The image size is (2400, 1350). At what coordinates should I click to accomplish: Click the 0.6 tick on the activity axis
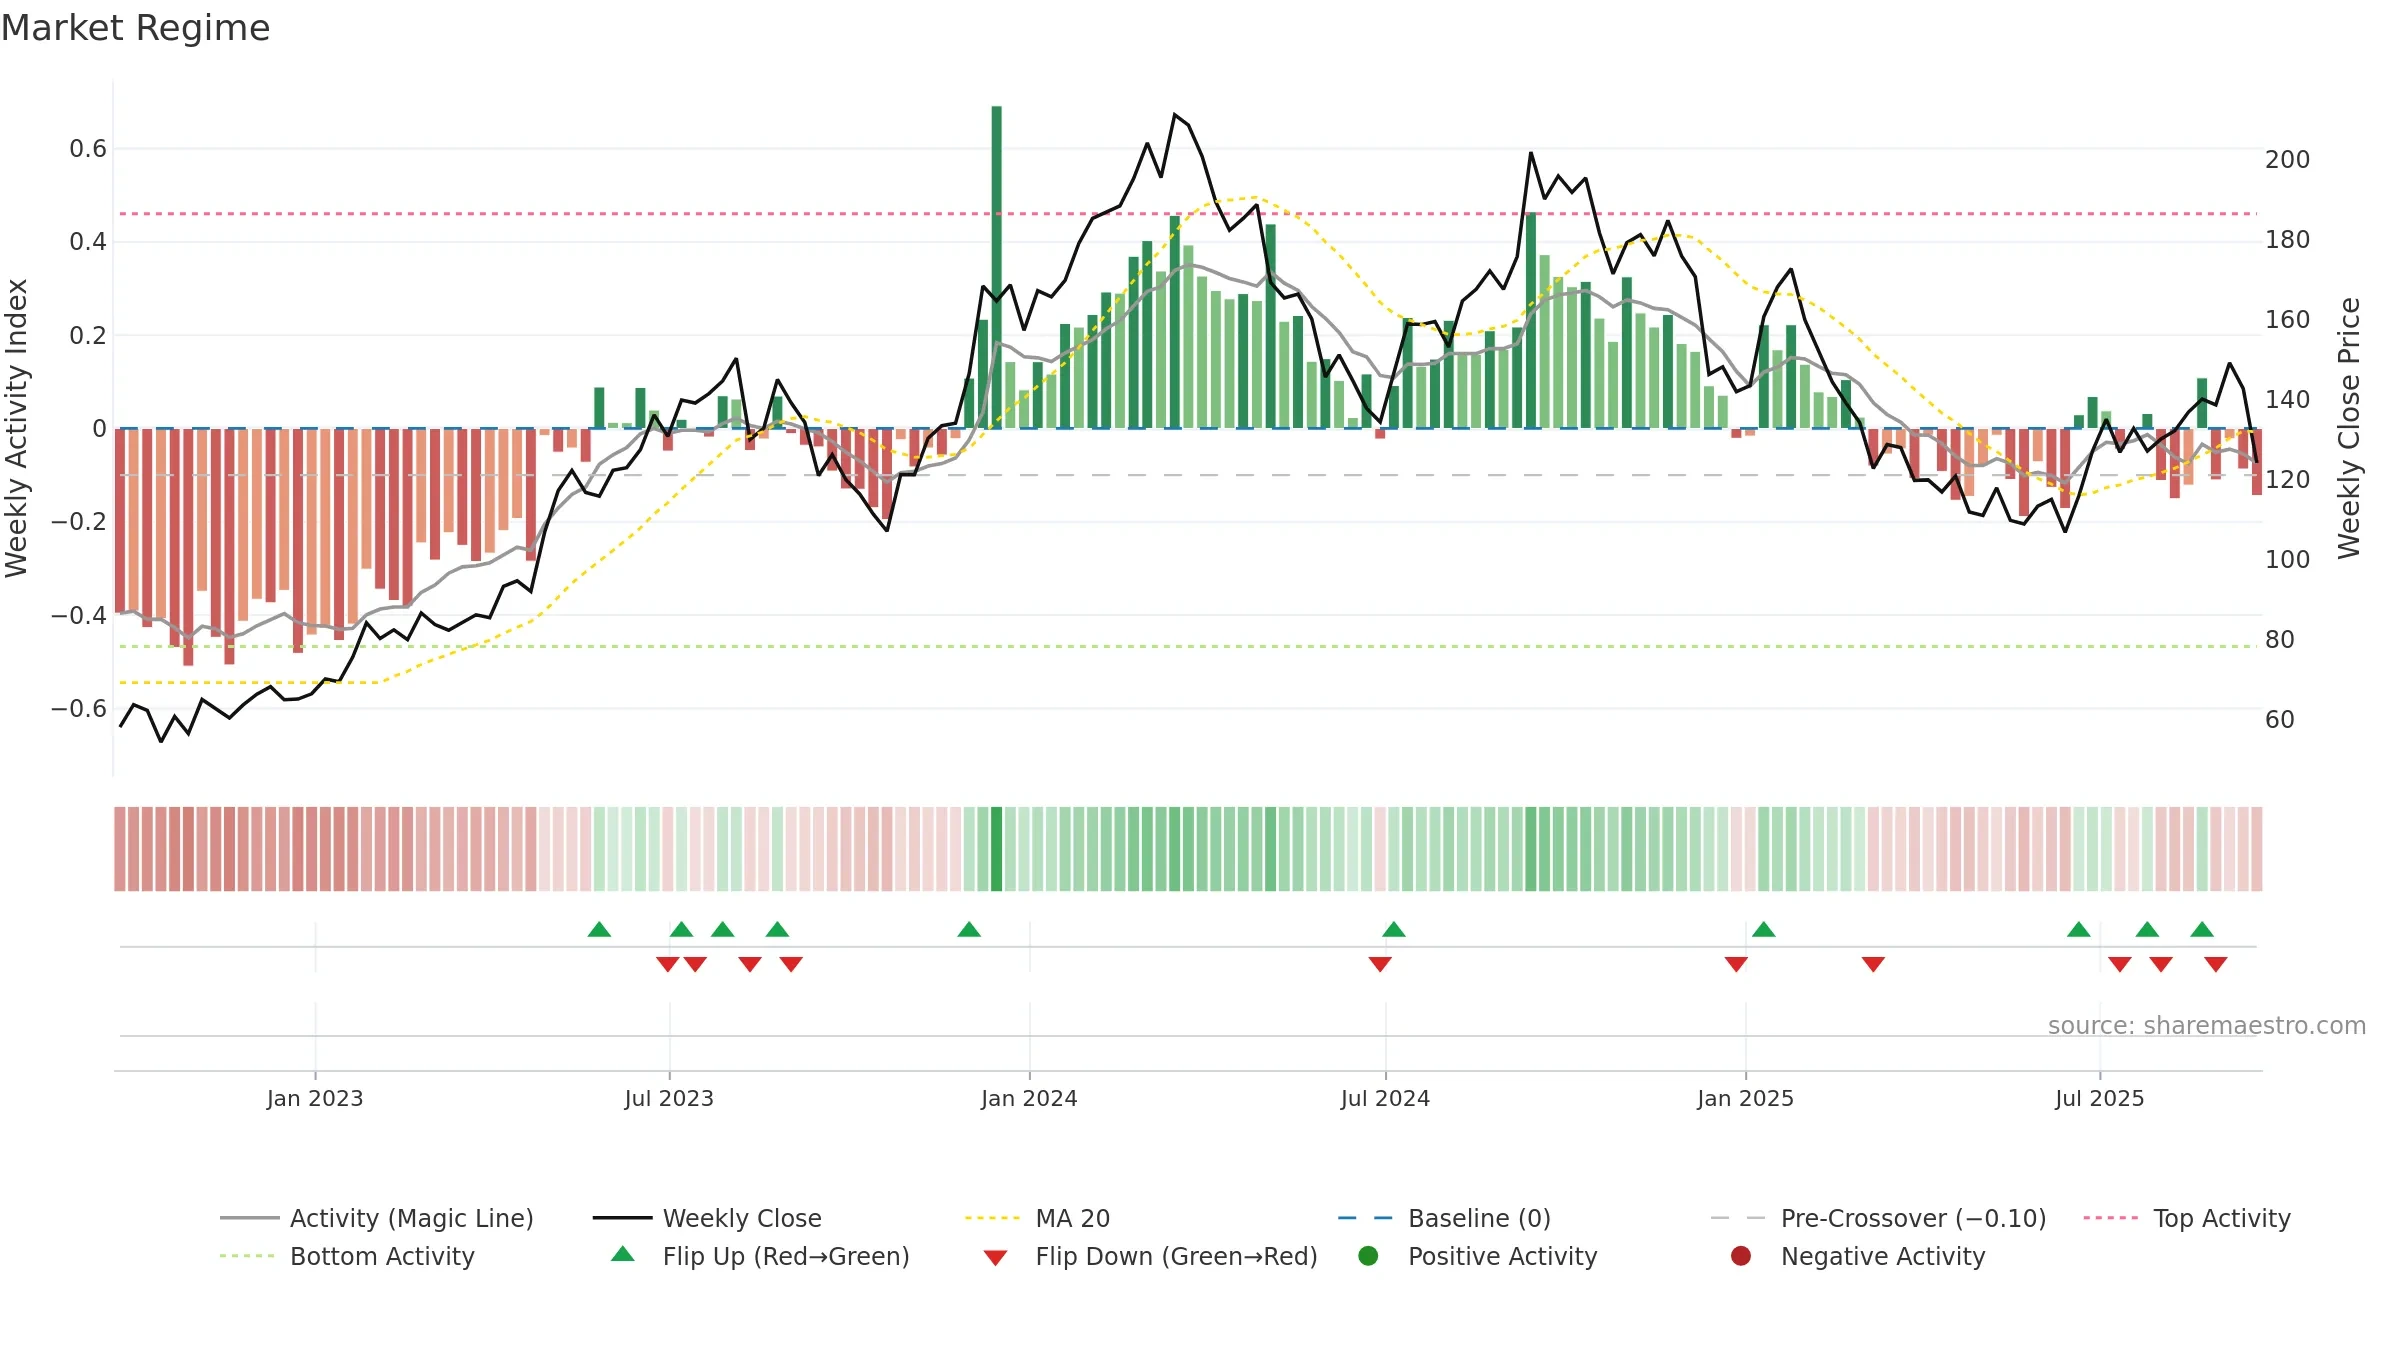tap(88, 149)
